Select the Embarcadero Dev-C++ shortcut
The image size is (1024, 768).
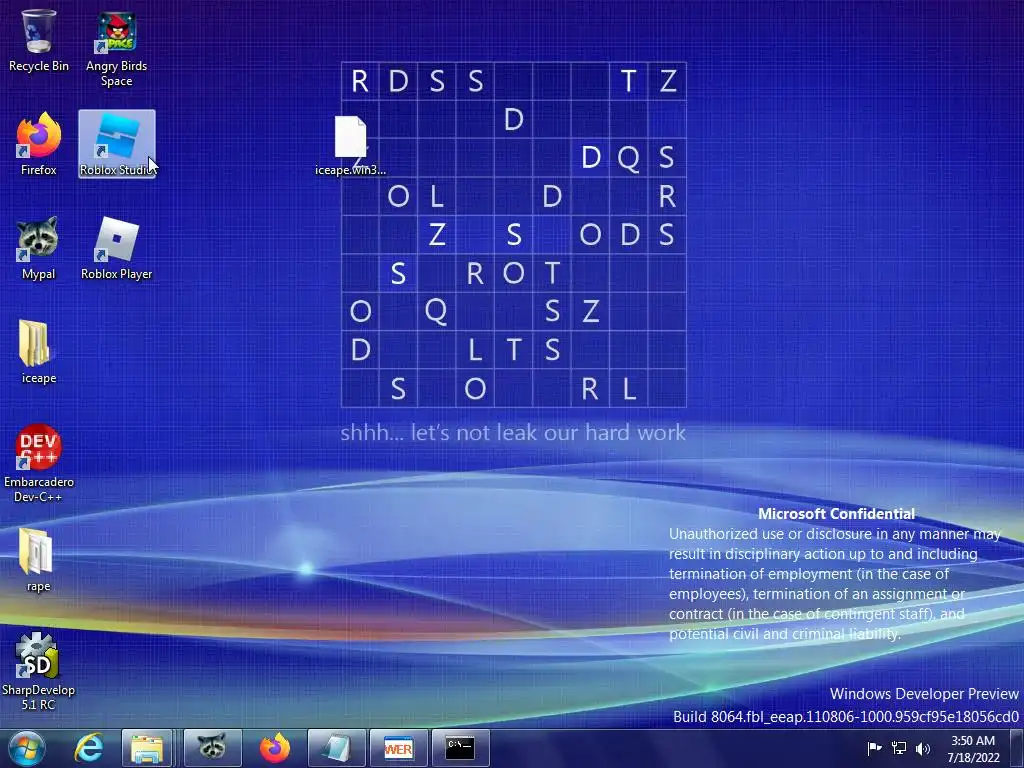(39, 463)
